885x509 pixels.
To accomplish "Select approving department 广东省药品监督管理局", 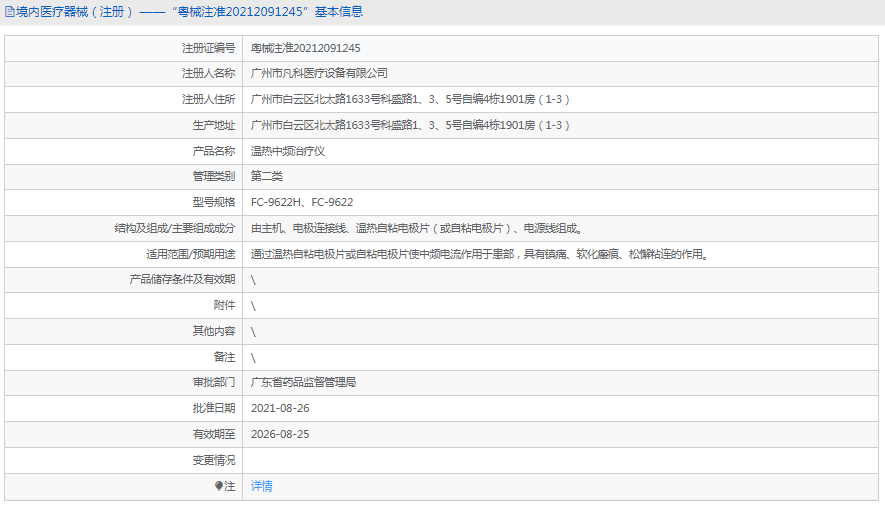I will click(303, 383).
